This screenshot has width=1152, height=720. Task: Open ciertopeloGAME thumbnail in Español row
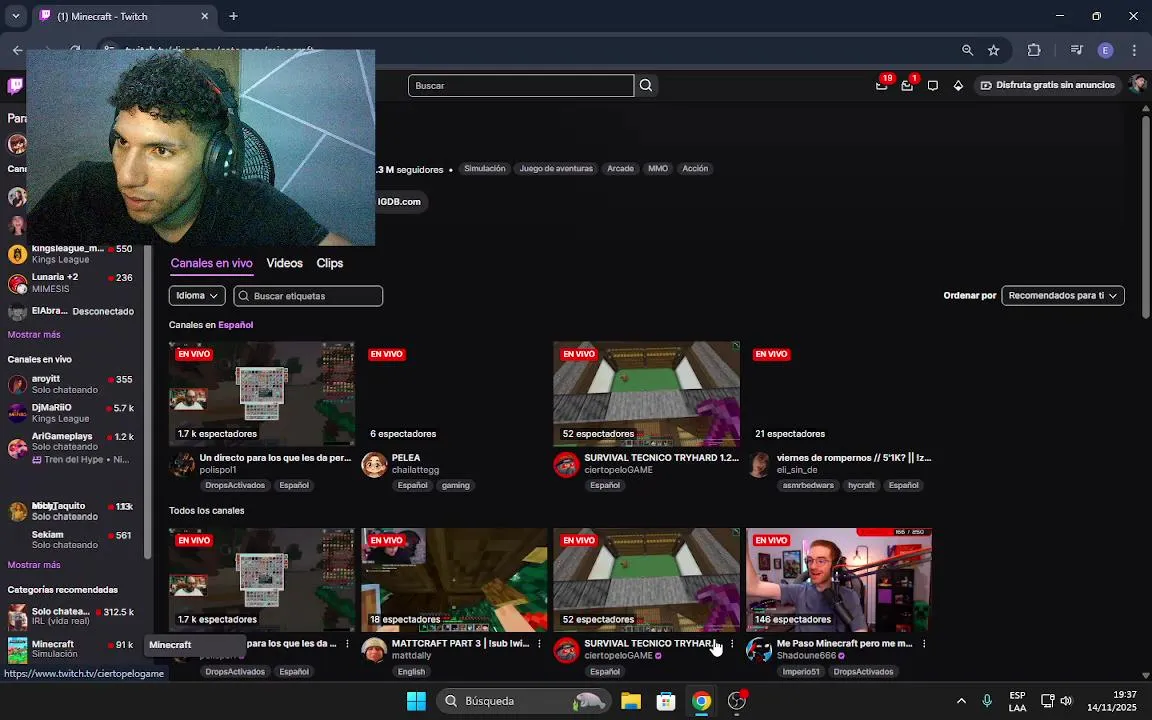click(647, 393)
